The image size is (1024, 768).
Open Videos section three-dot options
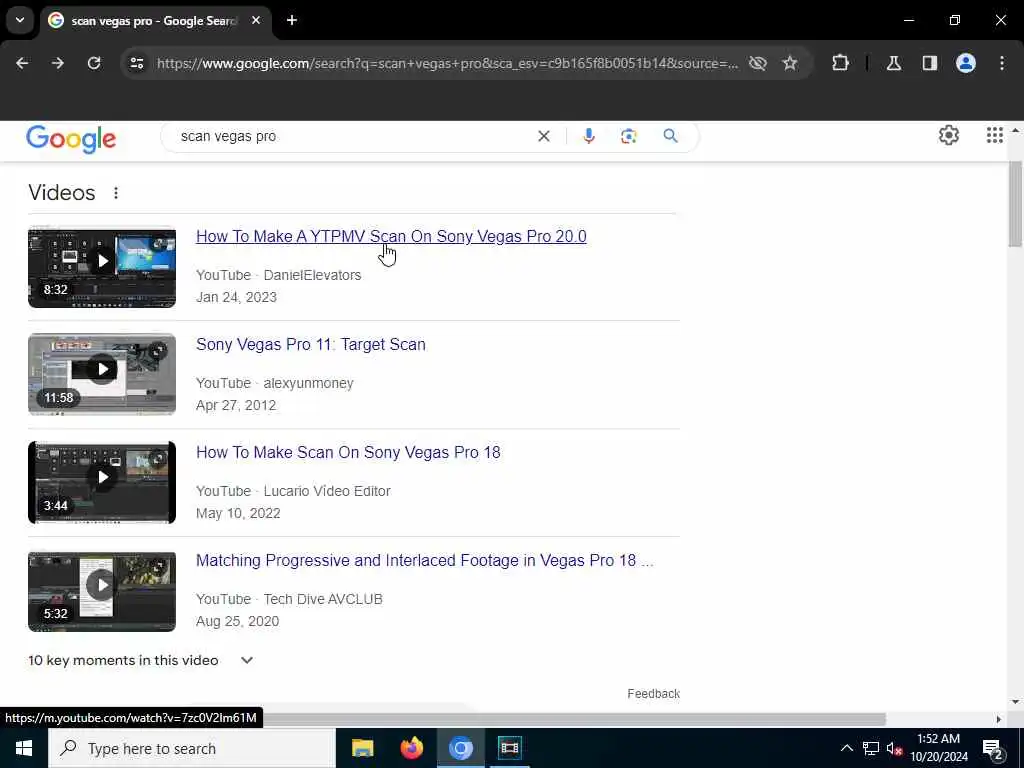point(116,193)
